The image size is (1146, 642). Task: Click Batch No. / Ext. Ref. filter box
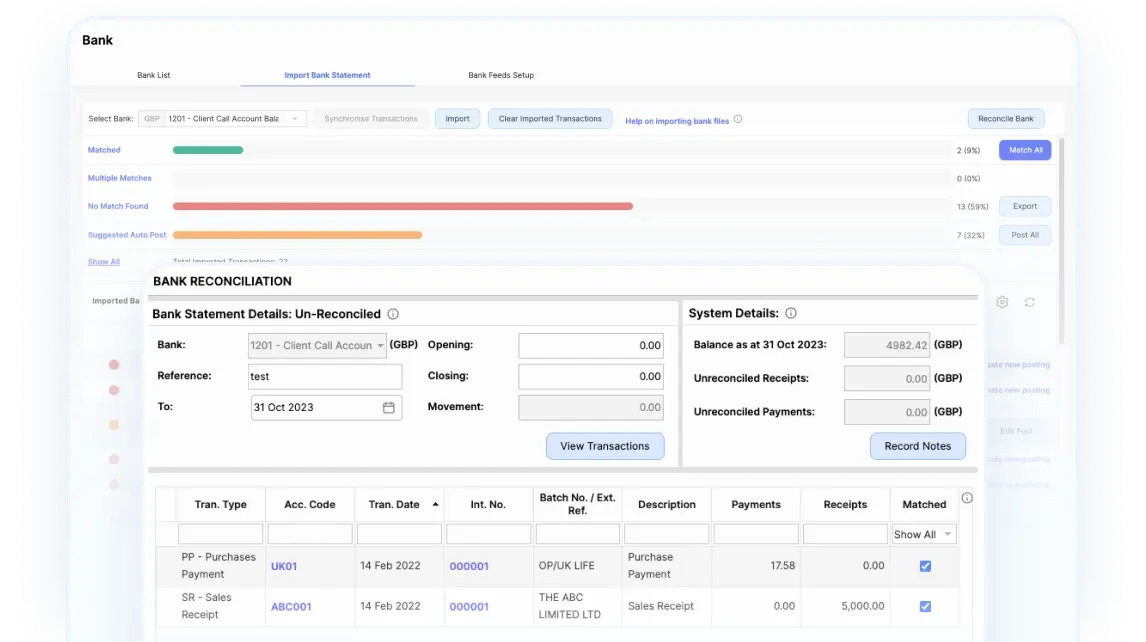577,534
